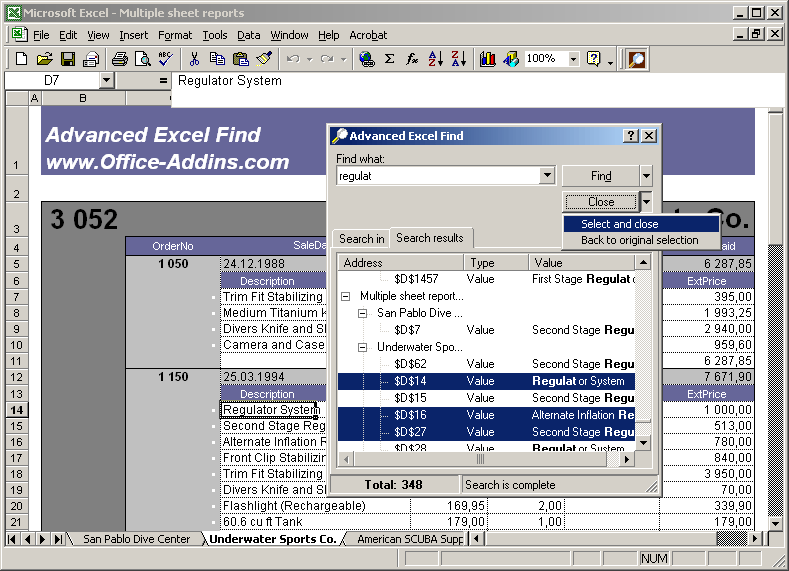Choose Back to original selection
The height and width of the screenshot is (571, 789).
641,240
